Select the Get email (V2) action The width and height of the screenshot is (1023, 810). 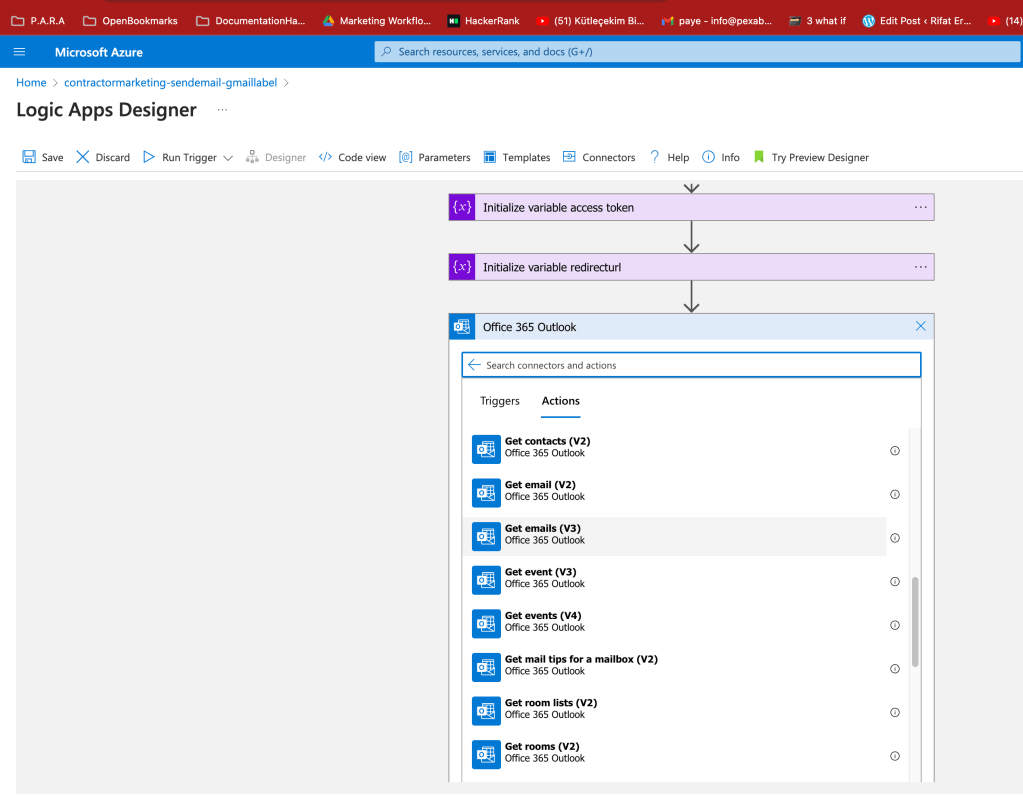pyautogui.click(x=675, y=493)
